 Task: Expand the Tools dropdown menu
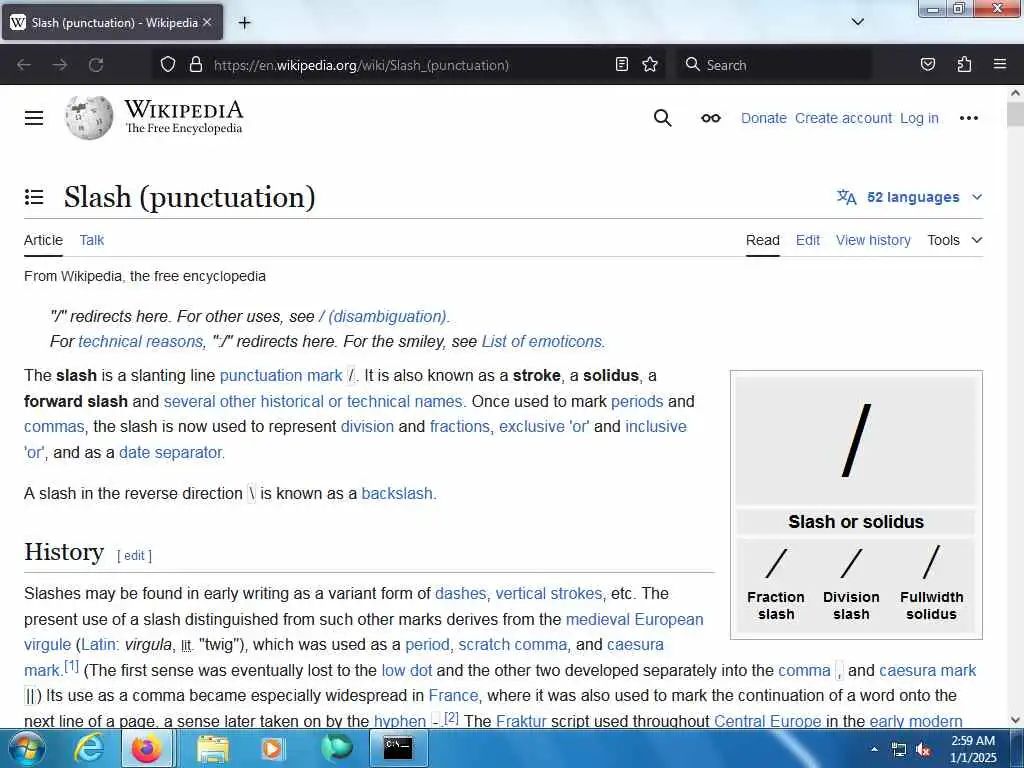click(x=955, y=240)
